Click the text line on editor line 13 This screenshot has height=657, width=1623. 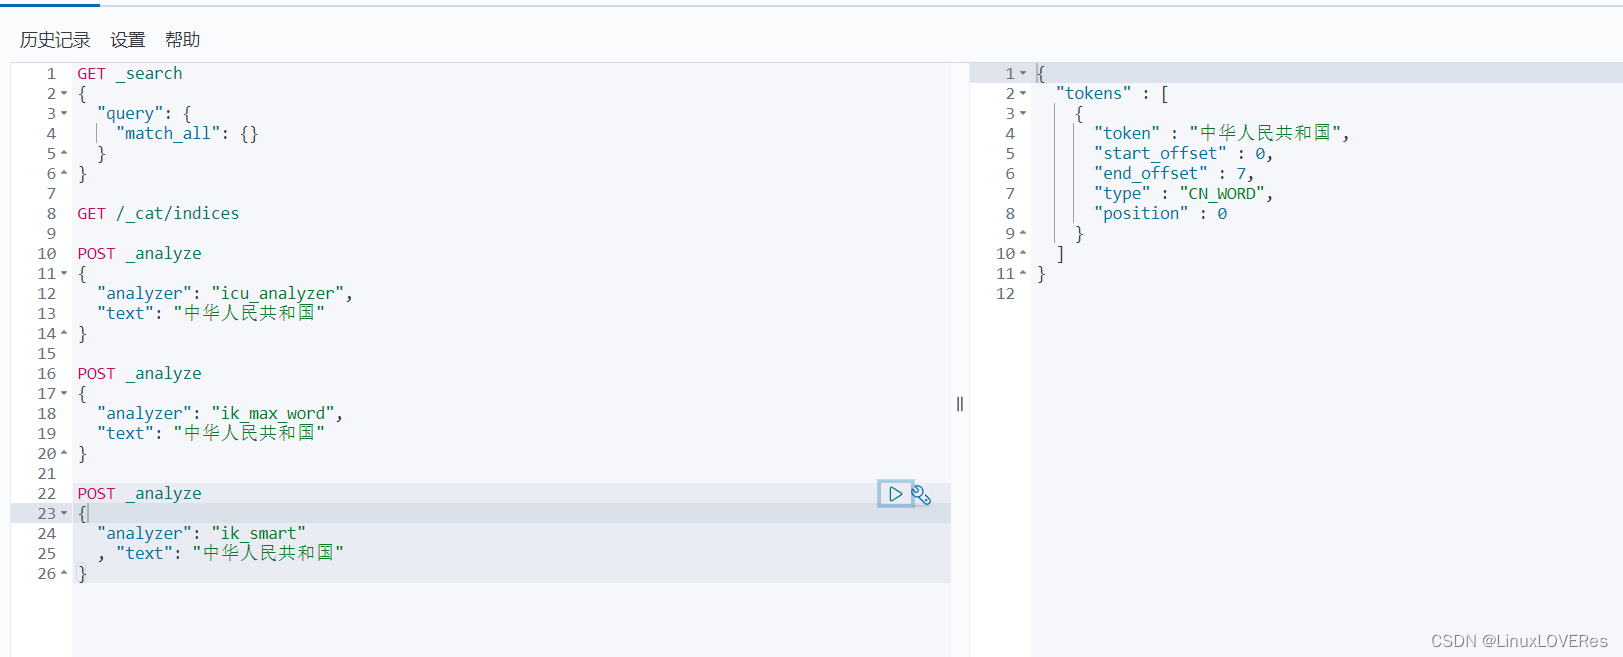pyautogui.click(x=211, y=314)
